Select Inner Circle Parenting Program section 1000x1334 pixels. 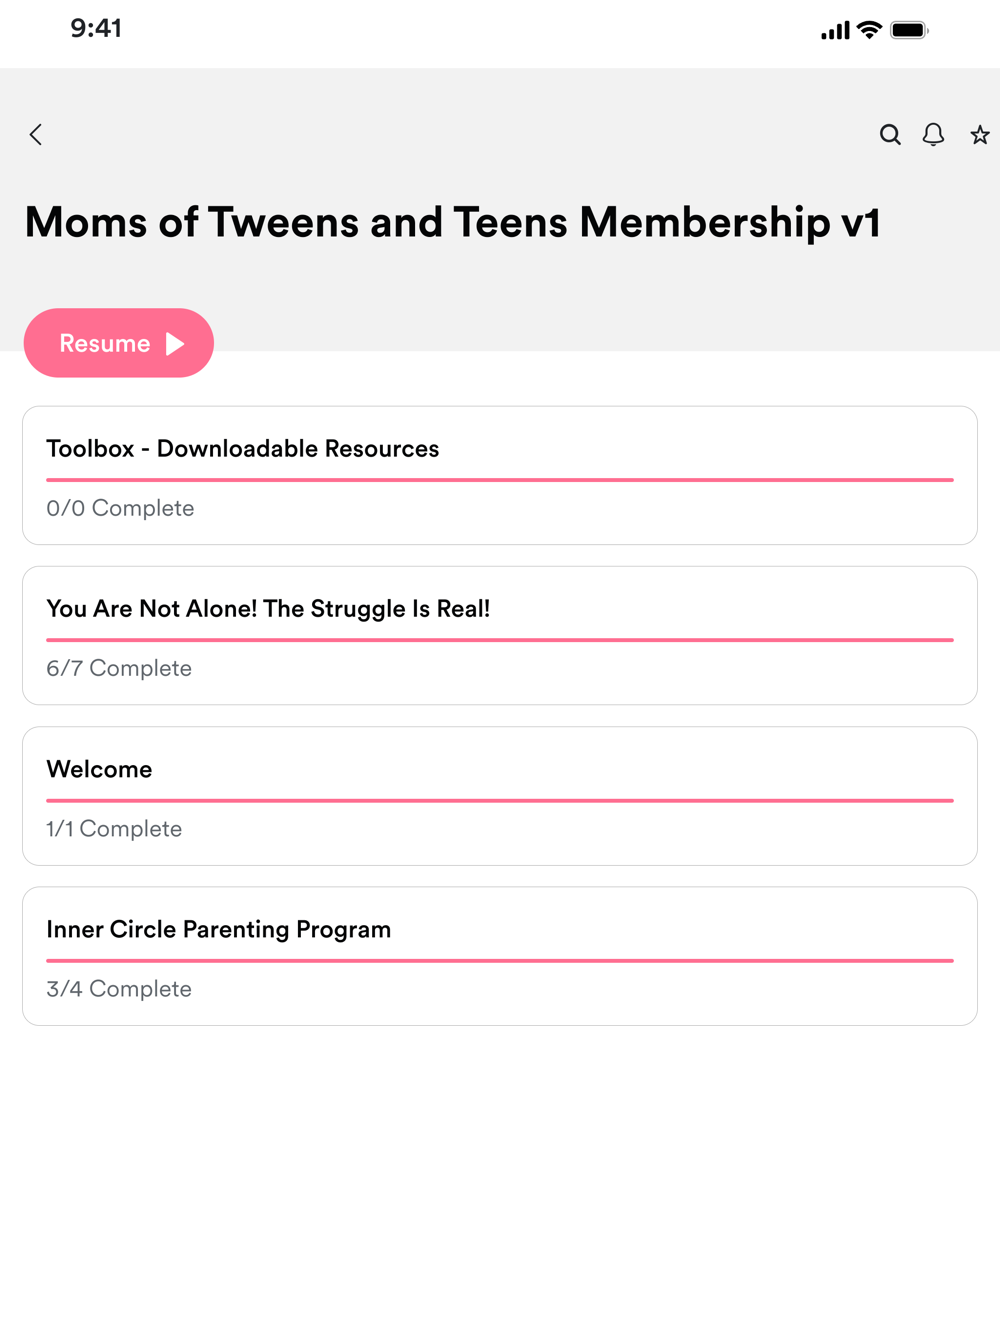[x=218, y=929]
